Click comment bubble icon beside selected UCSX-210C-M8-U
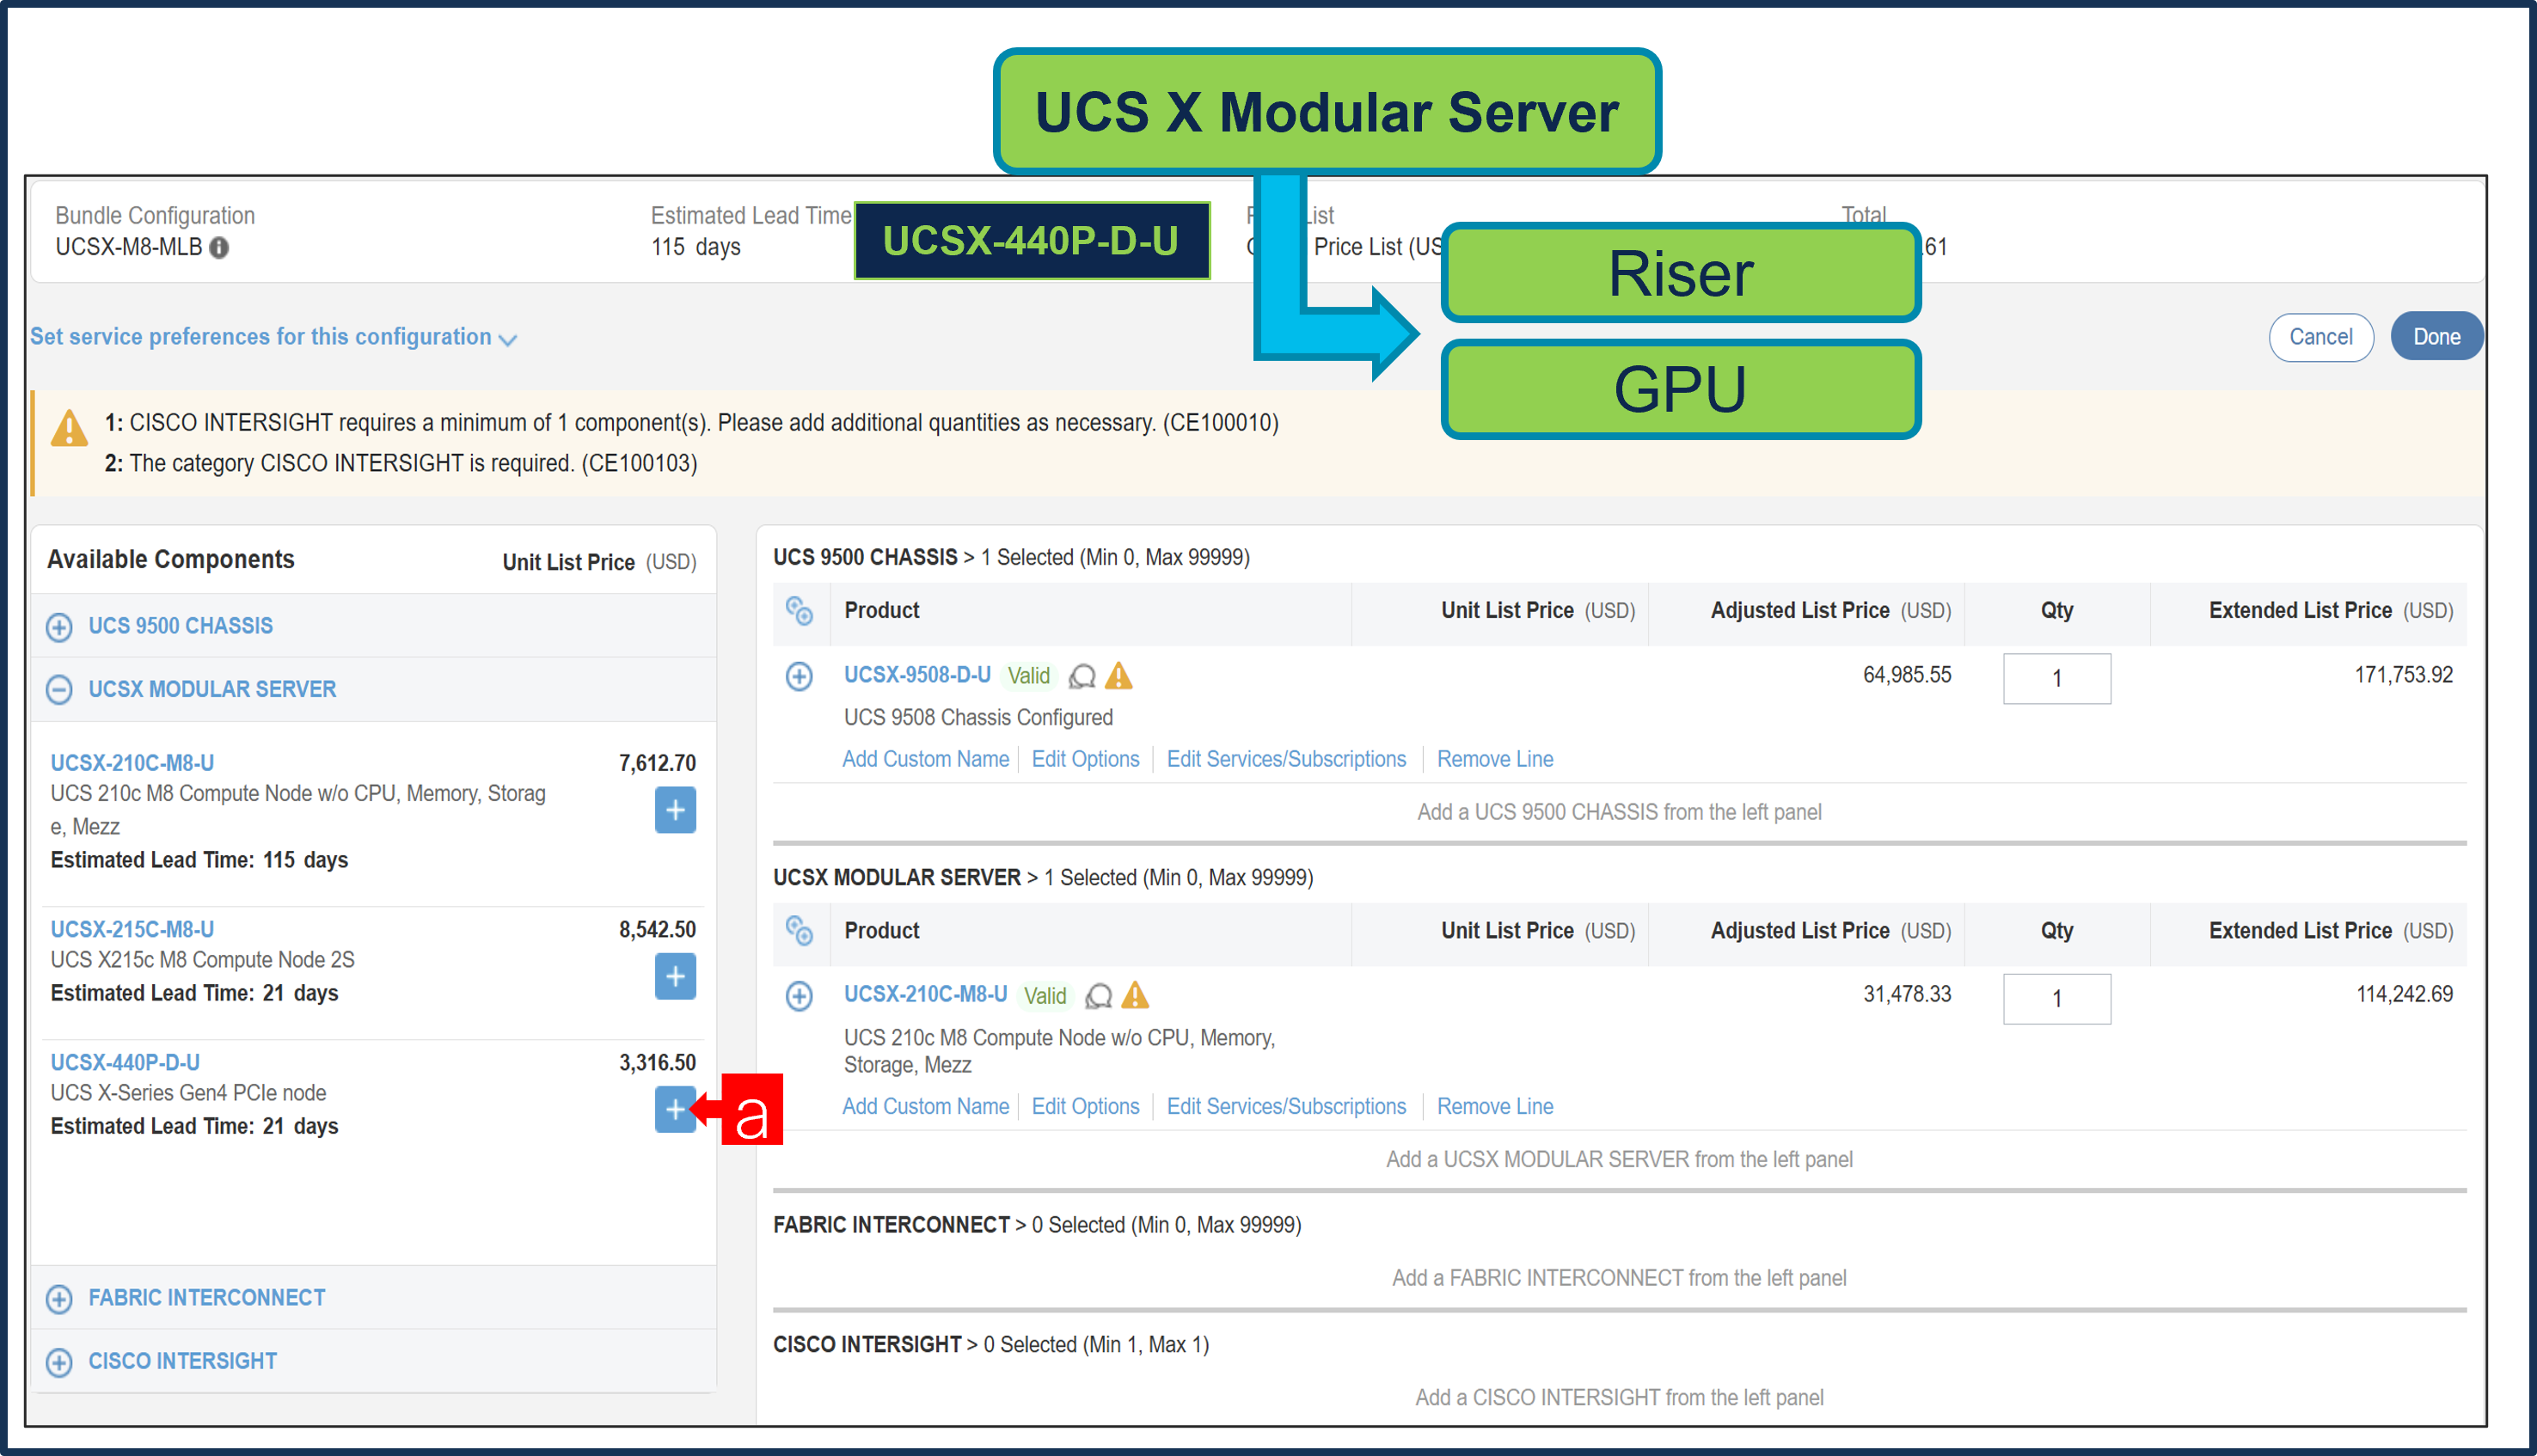The width and height of the screenshot is (2537, 1456). pyautogui.click(x=1098, y=996)
